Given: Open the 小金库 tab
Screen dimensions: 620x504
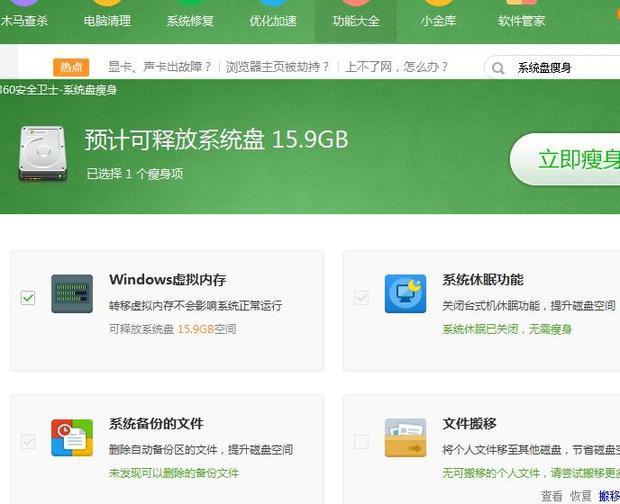Looking at the screenshot, I should 439,21.
